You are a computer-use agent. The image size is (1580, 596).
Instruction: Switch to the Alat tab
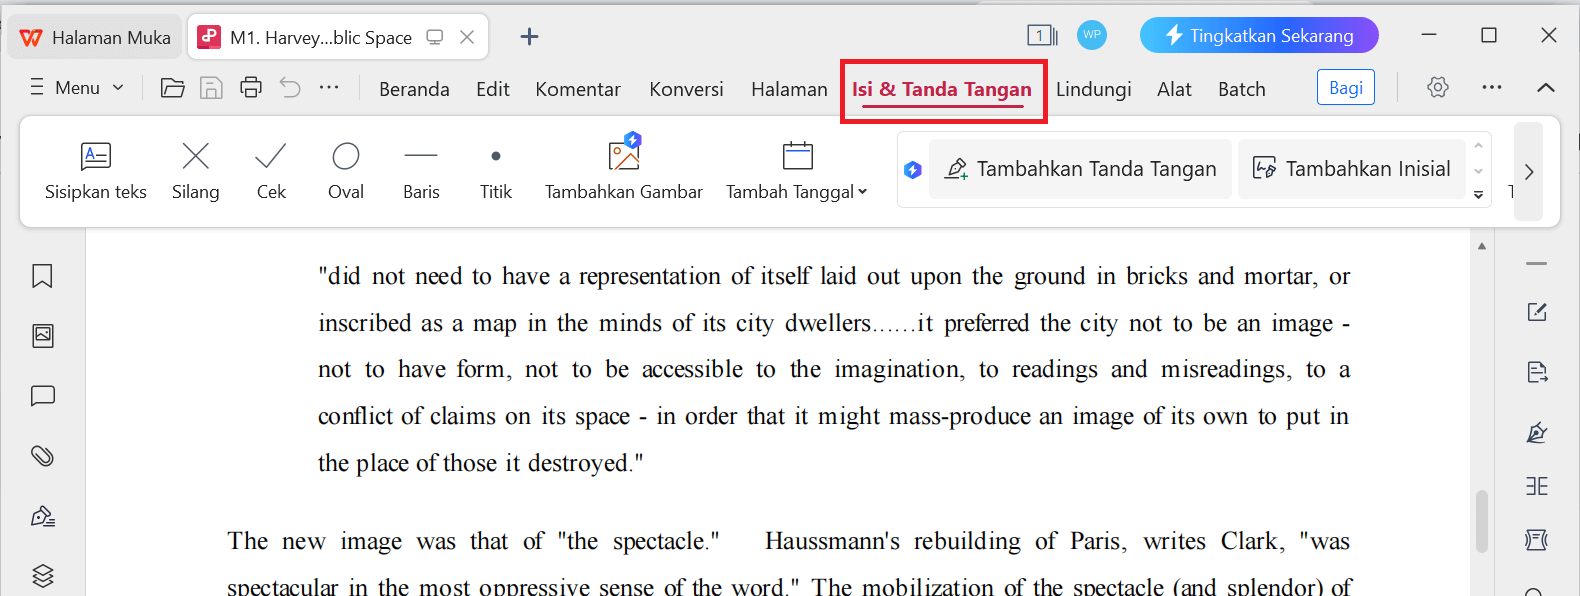(x=1174, y=89)
